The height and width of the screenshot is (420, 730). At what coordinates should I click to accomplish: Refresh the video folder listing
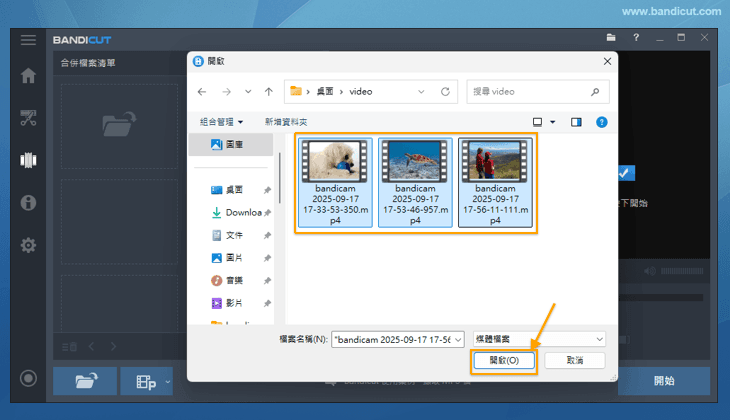point(445,91)
